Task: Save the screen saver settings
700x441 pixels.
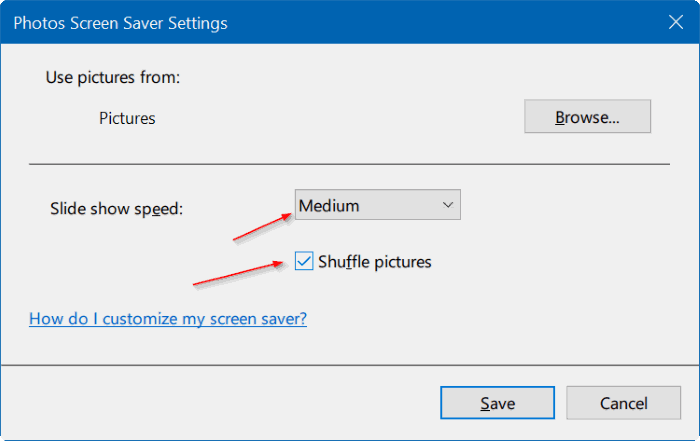Action: click(497, 403)
